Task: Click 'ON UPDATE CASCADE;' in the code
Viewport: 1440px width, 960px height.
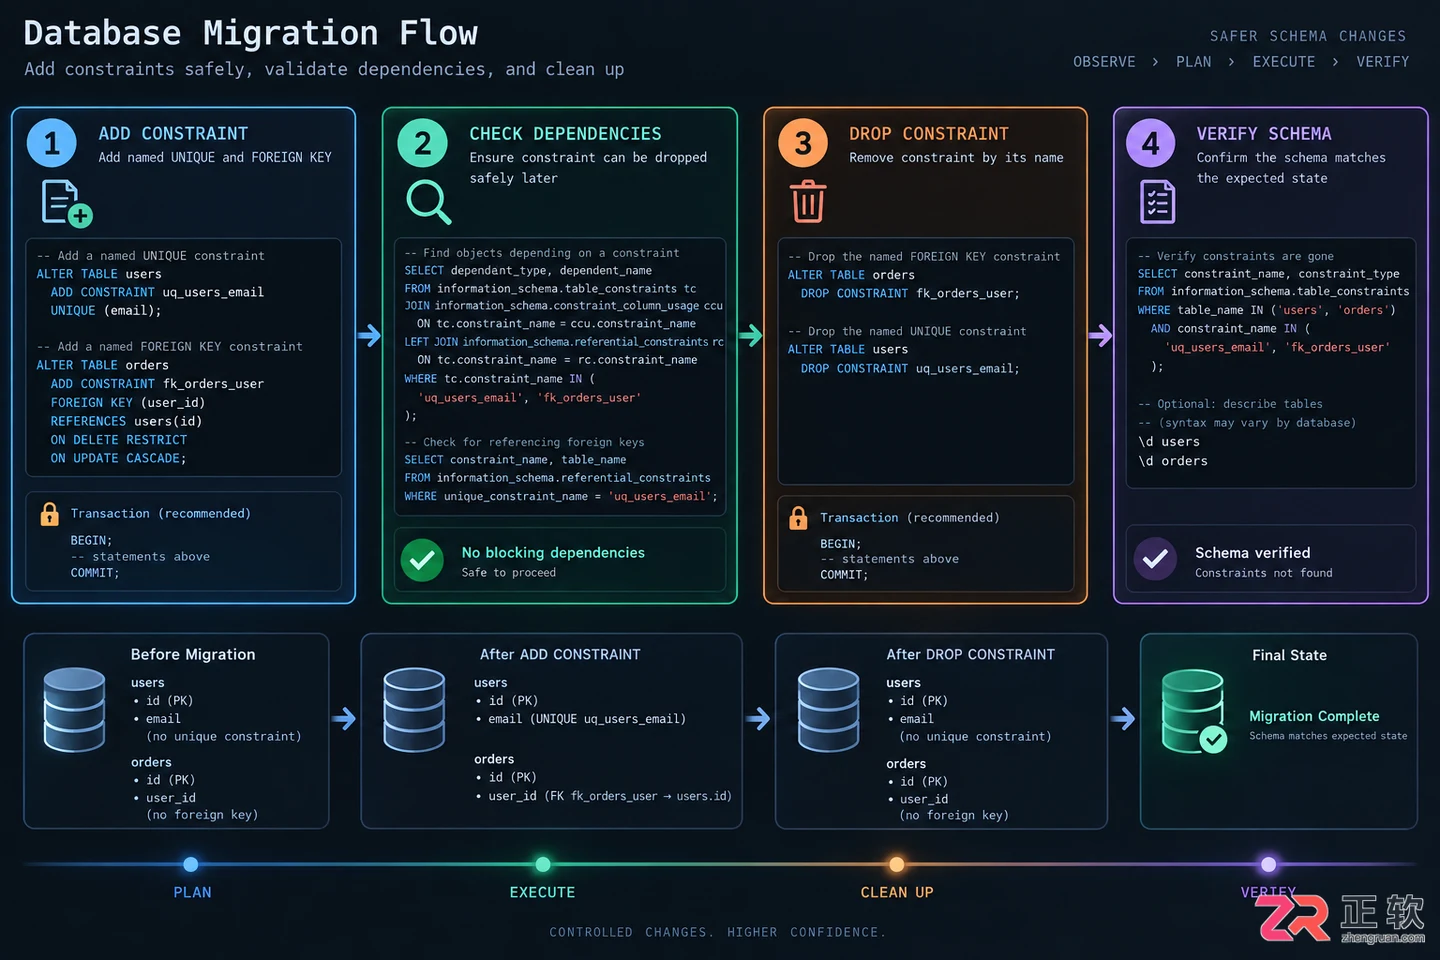Action: (x=118, y=458)
